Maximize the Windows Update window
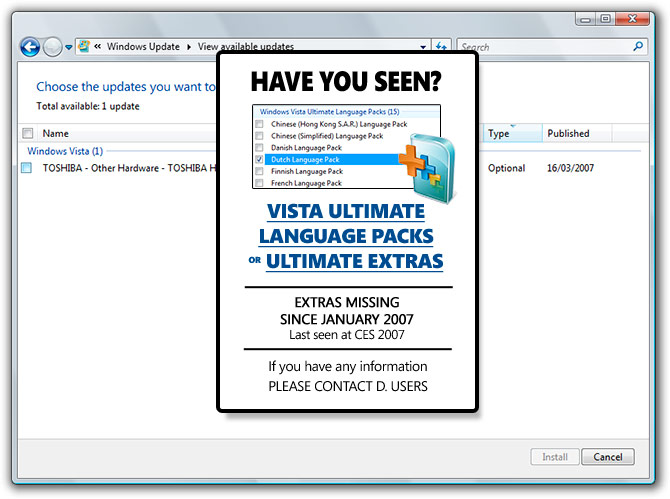Screen dimensions: 670x499 (x=605, y=19)
